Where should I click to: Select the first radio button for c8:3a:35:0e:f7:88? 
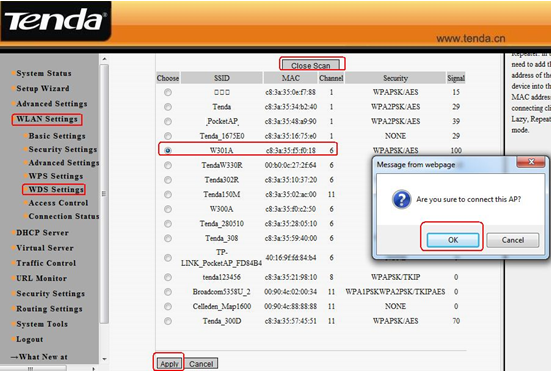coord(168,92)
